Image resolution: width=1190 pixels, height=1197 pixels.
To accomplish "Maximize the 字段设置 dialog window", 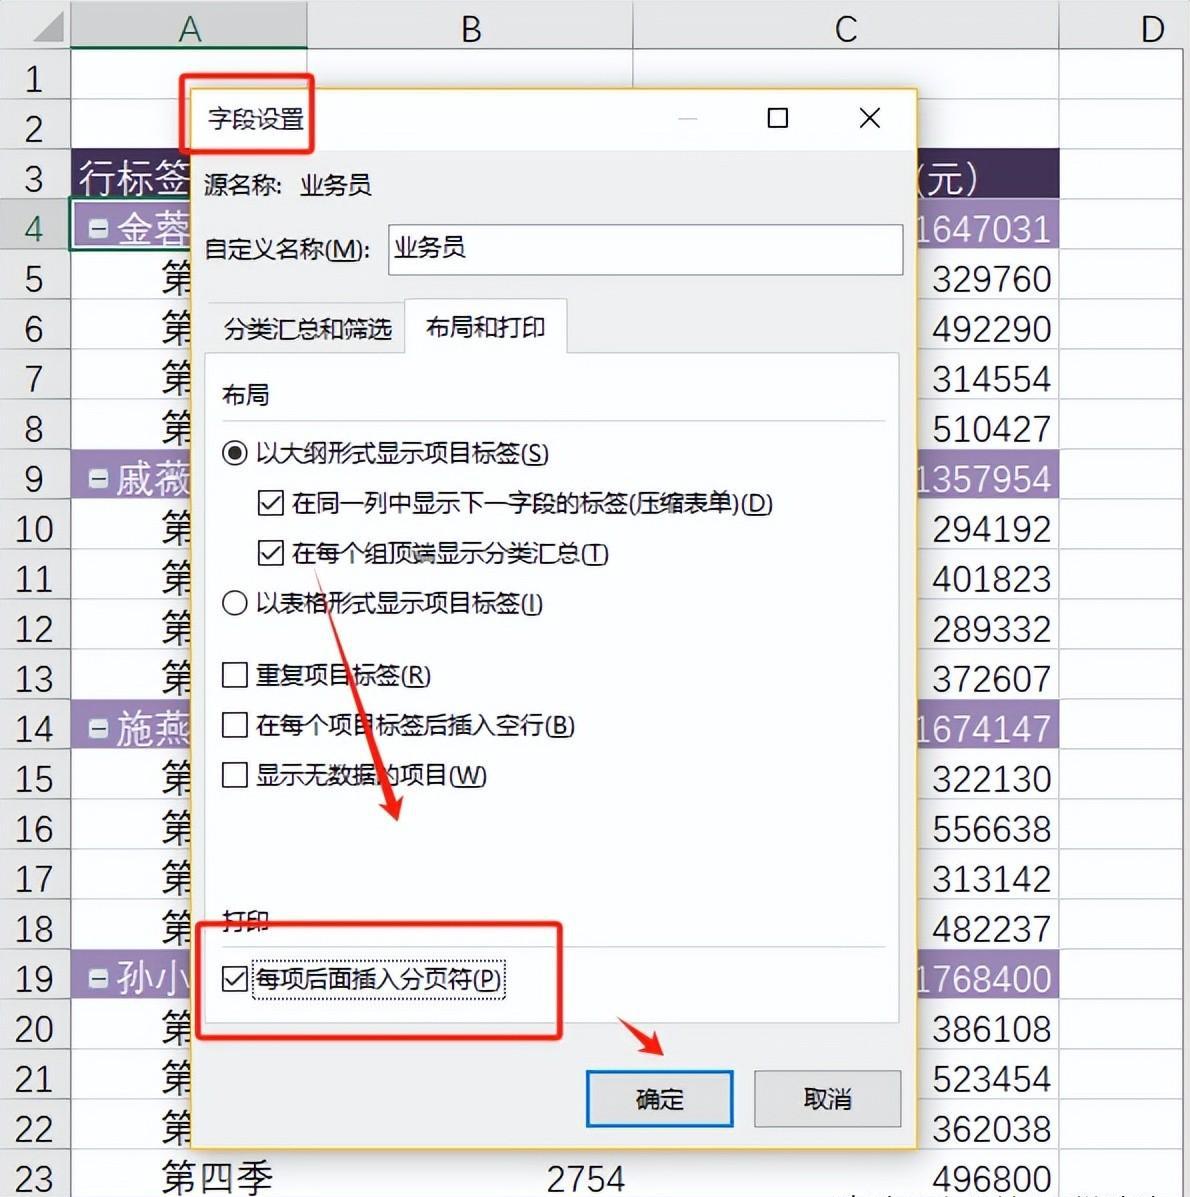I will (x=777, y=118).
